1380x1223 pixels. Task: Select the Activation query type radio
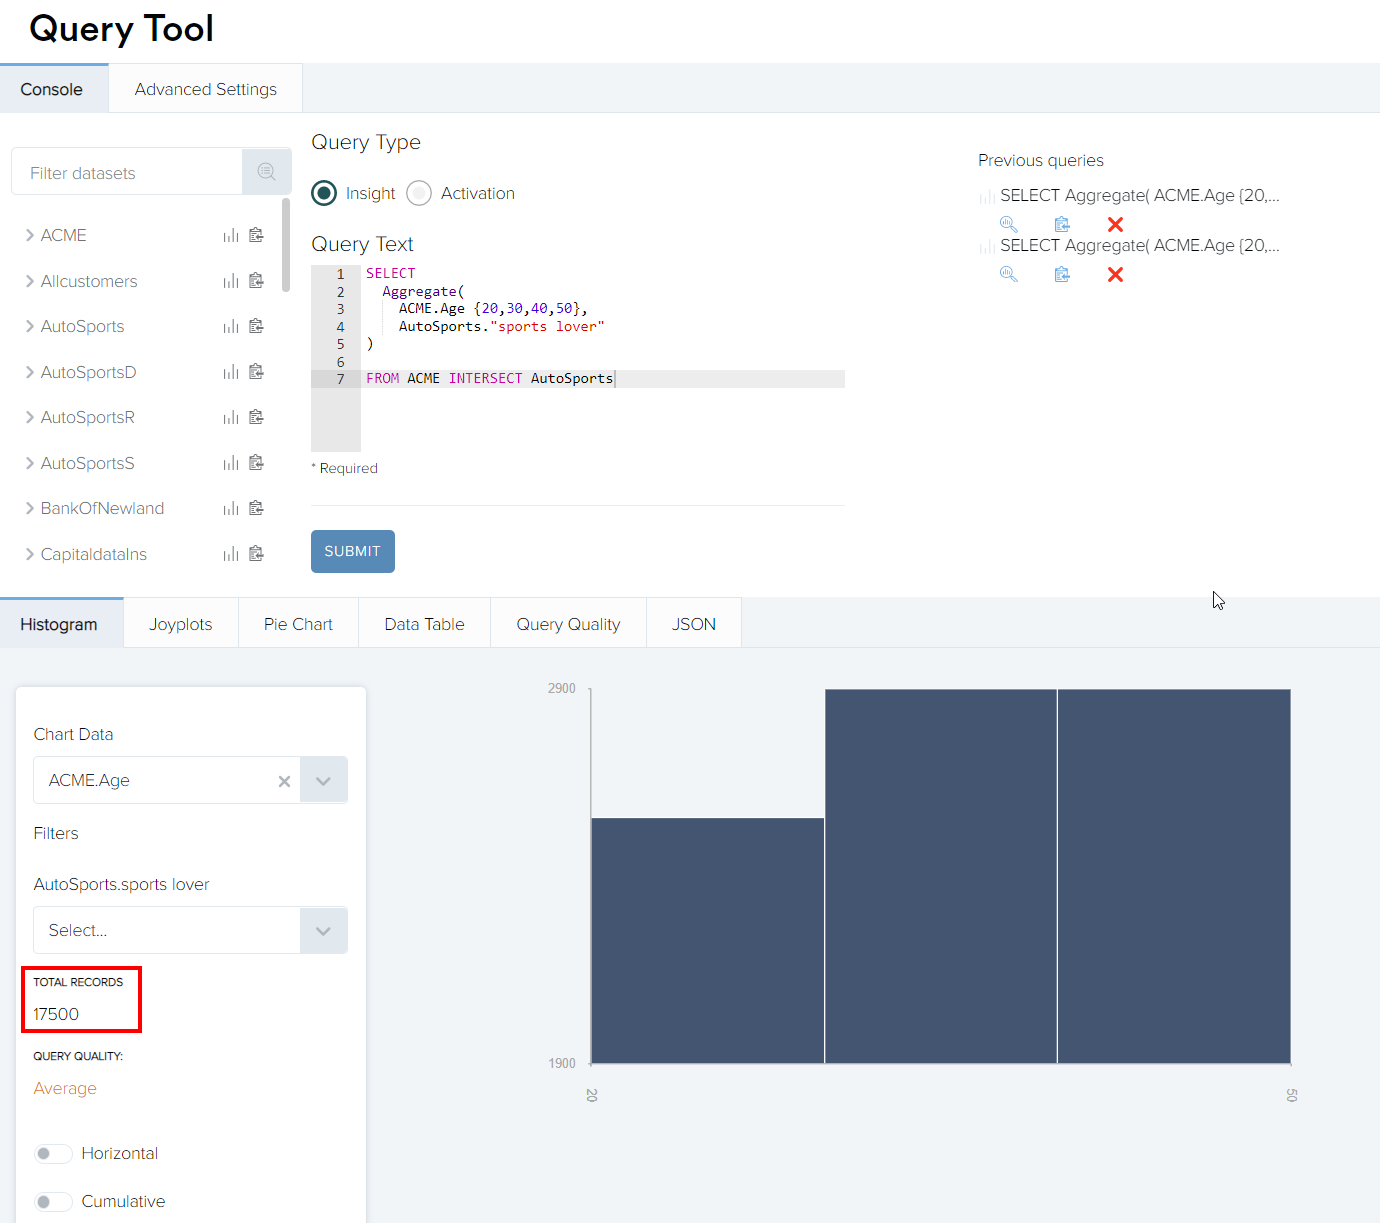(x=419, y=193)
